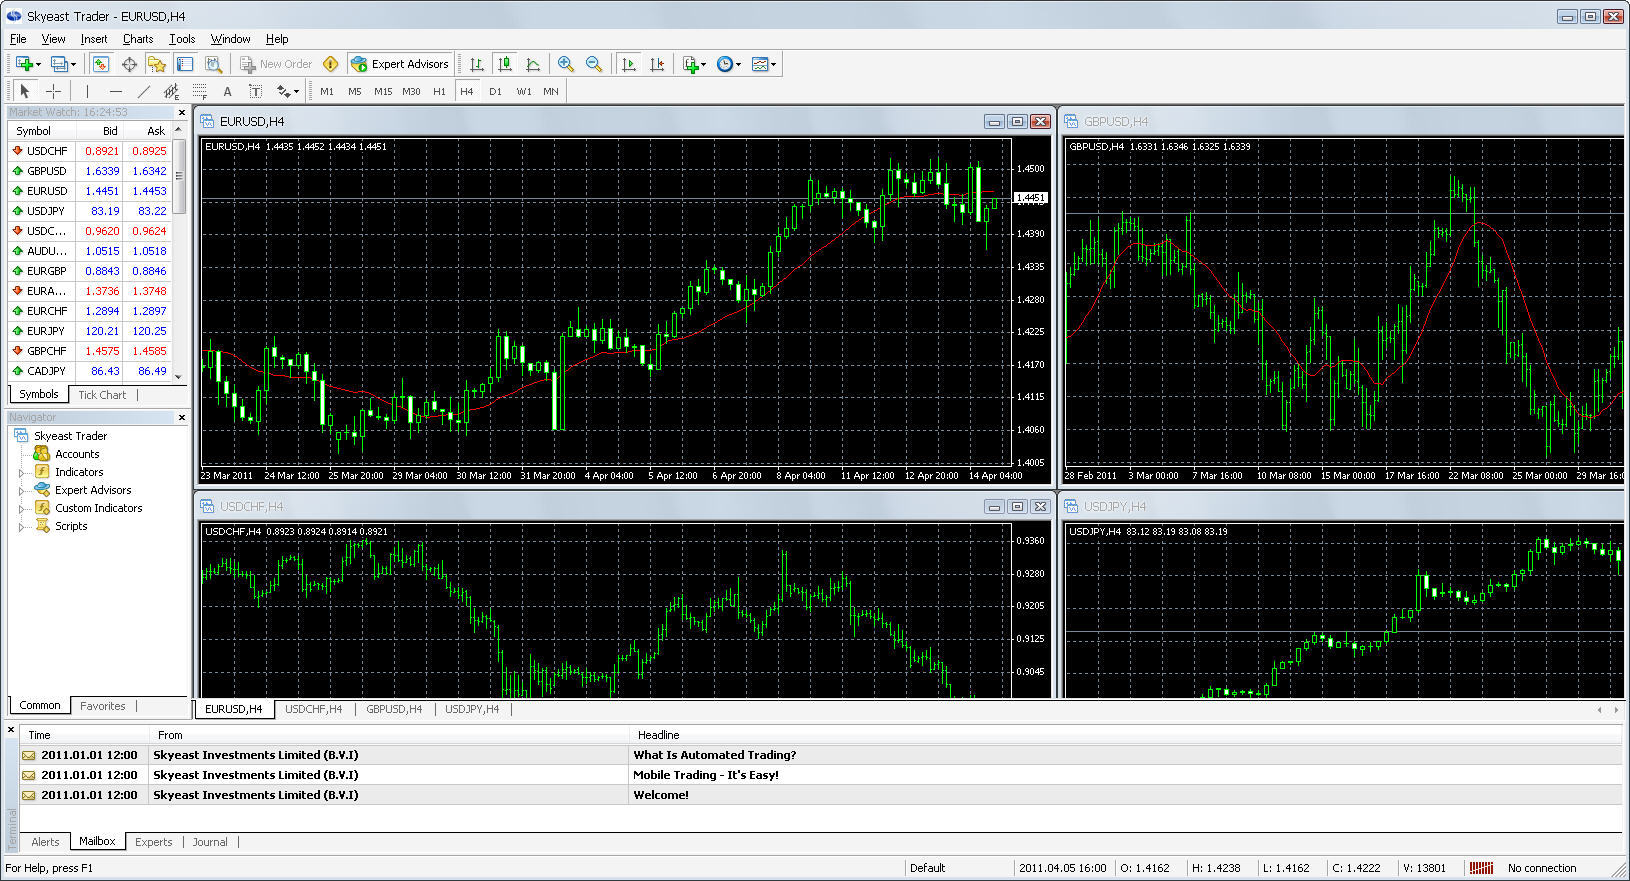Image resolution: width=1630 pixels, height=881 pixels.
Task: Expand the Custom Indicators tree node
Action: (x=22, y=508)
